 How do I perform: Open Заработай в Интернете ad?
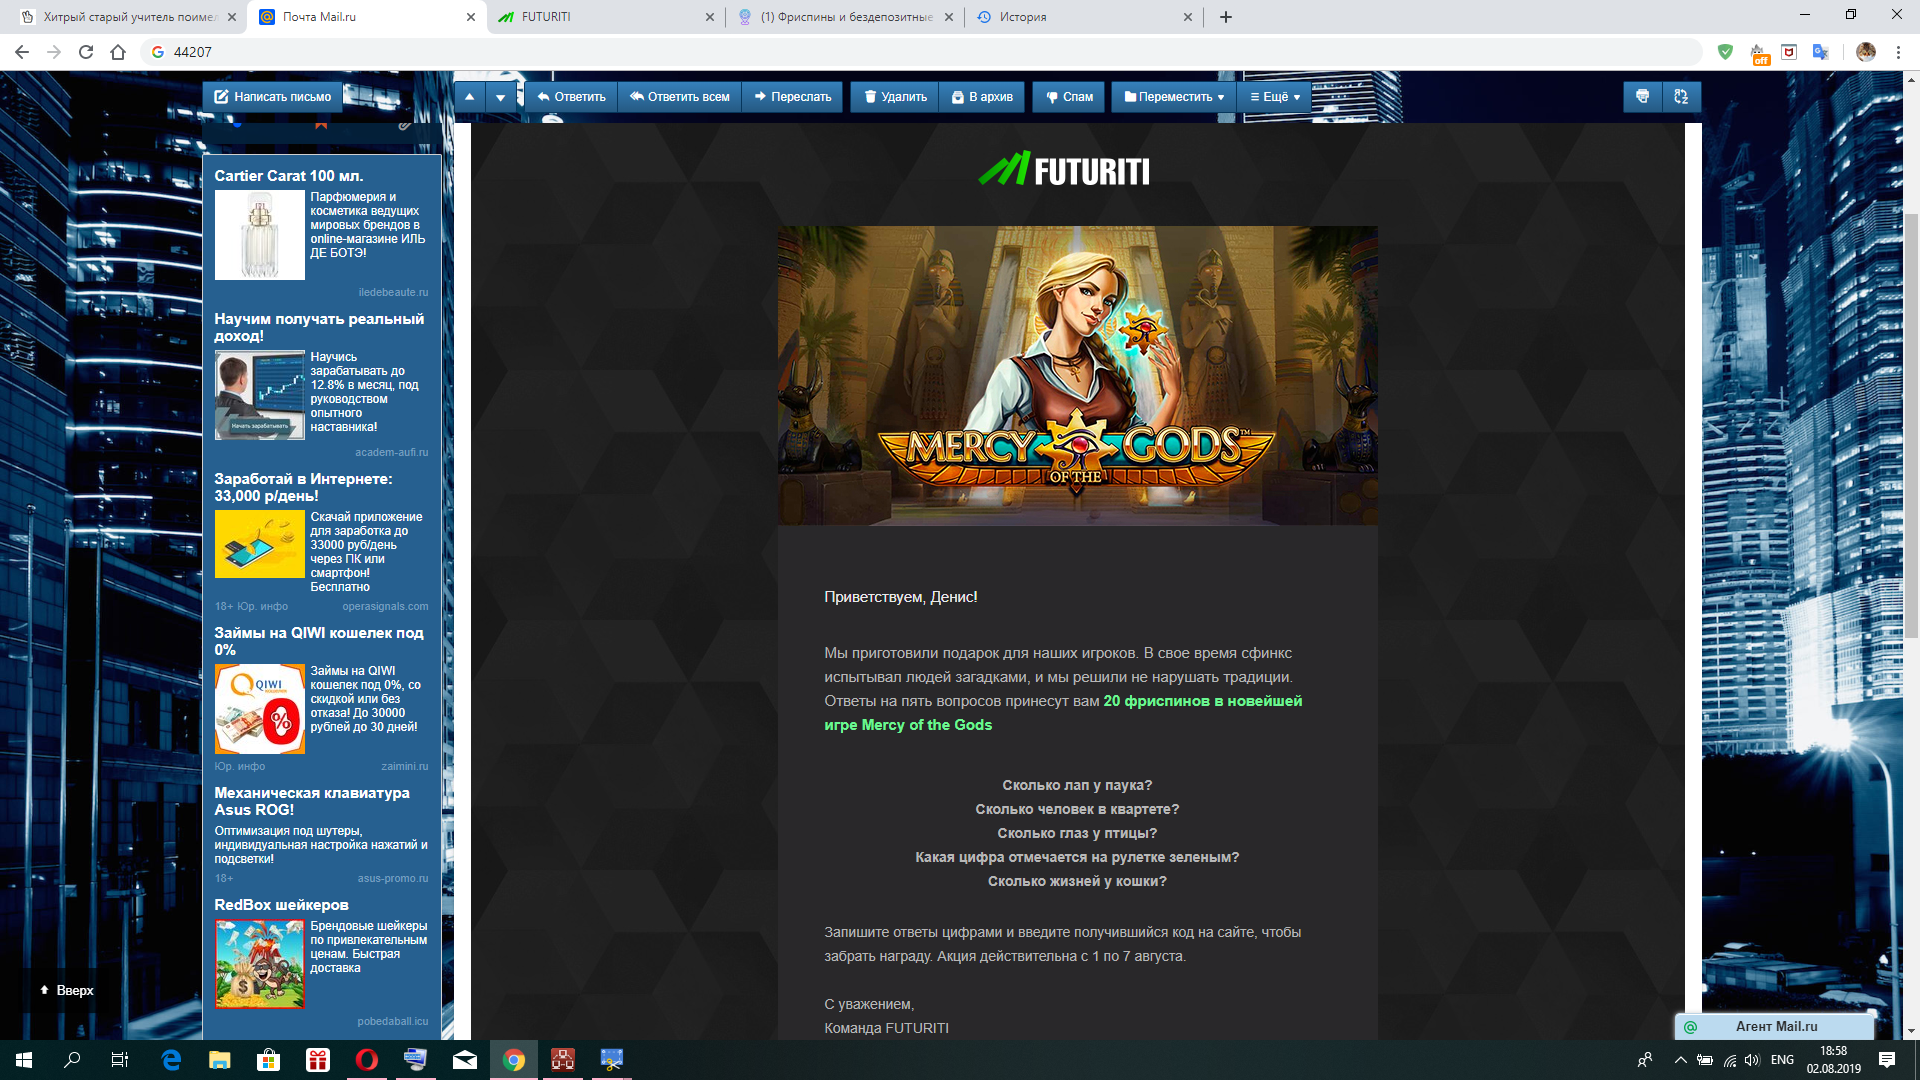coord(303,487)
